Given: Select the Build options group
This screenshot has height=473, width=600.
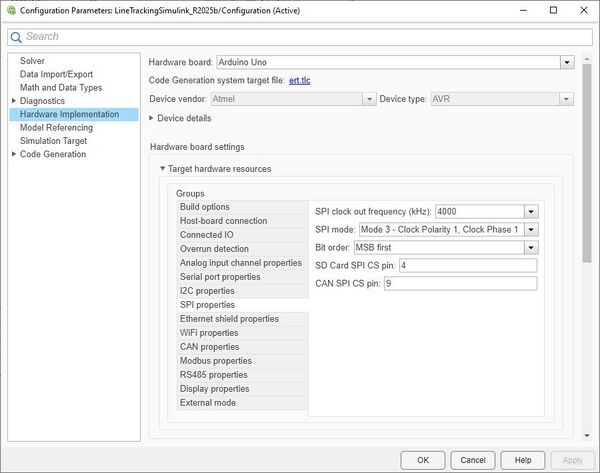Looking at the screenshot, I should (x=204, y=207).
